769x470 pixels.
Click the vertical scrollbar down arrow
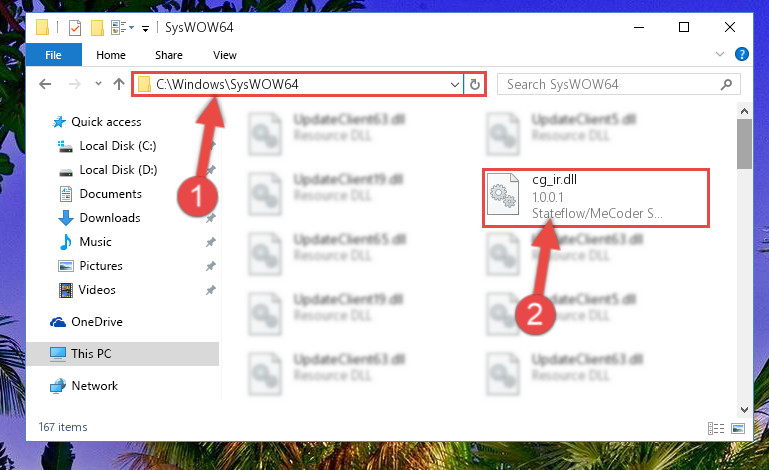[x=744, y=410]
